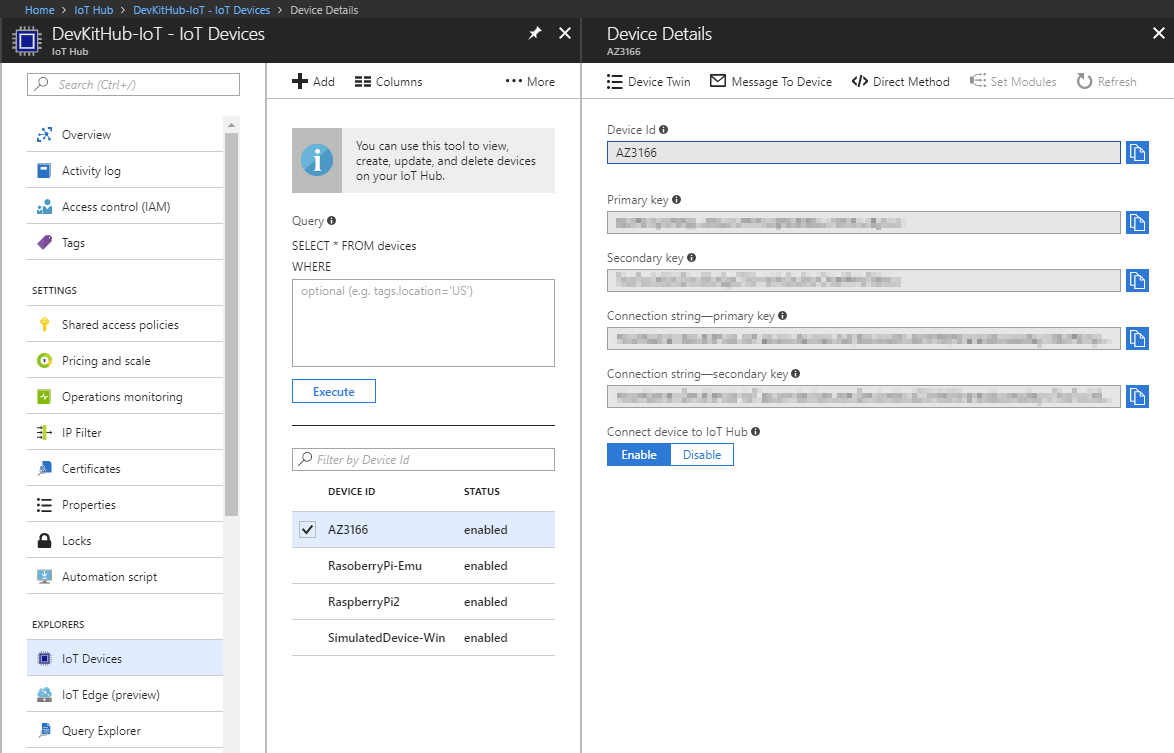Enable device connection to IoT Hub
Viewport: 1174px width, 753px height.
[x=637, y=454]
